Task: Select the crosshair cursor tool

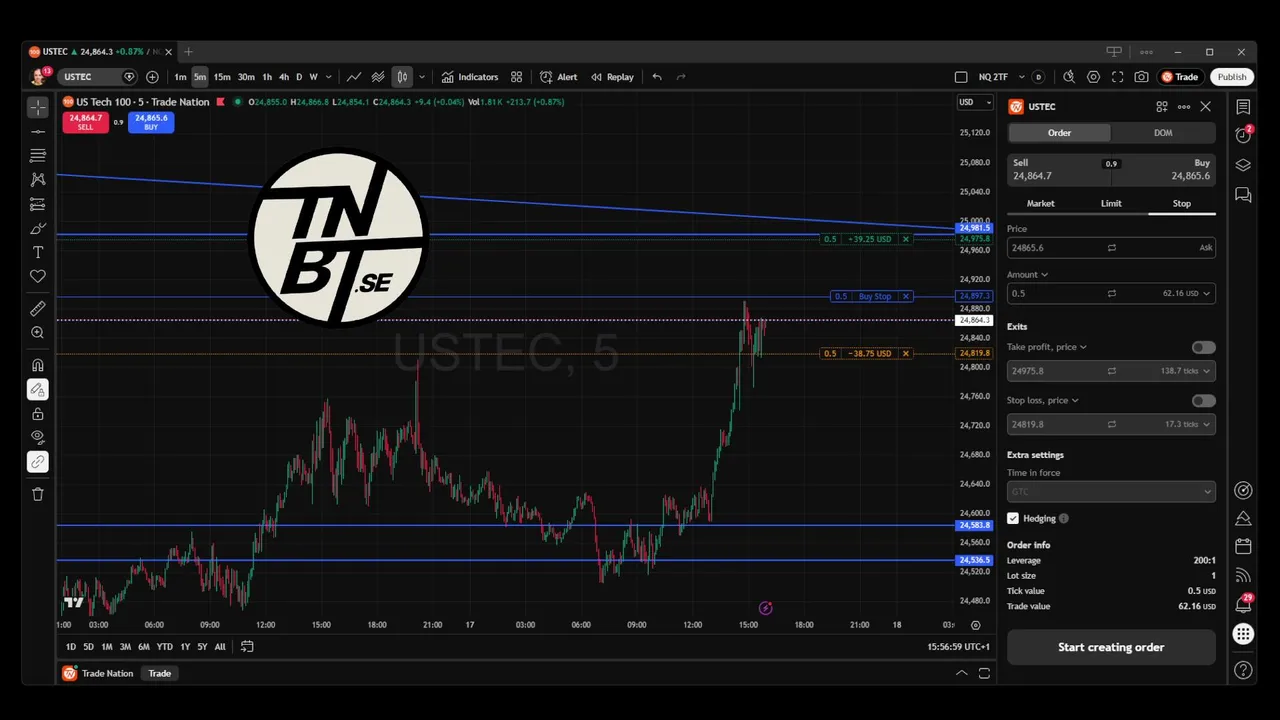Action: [38, 107]
